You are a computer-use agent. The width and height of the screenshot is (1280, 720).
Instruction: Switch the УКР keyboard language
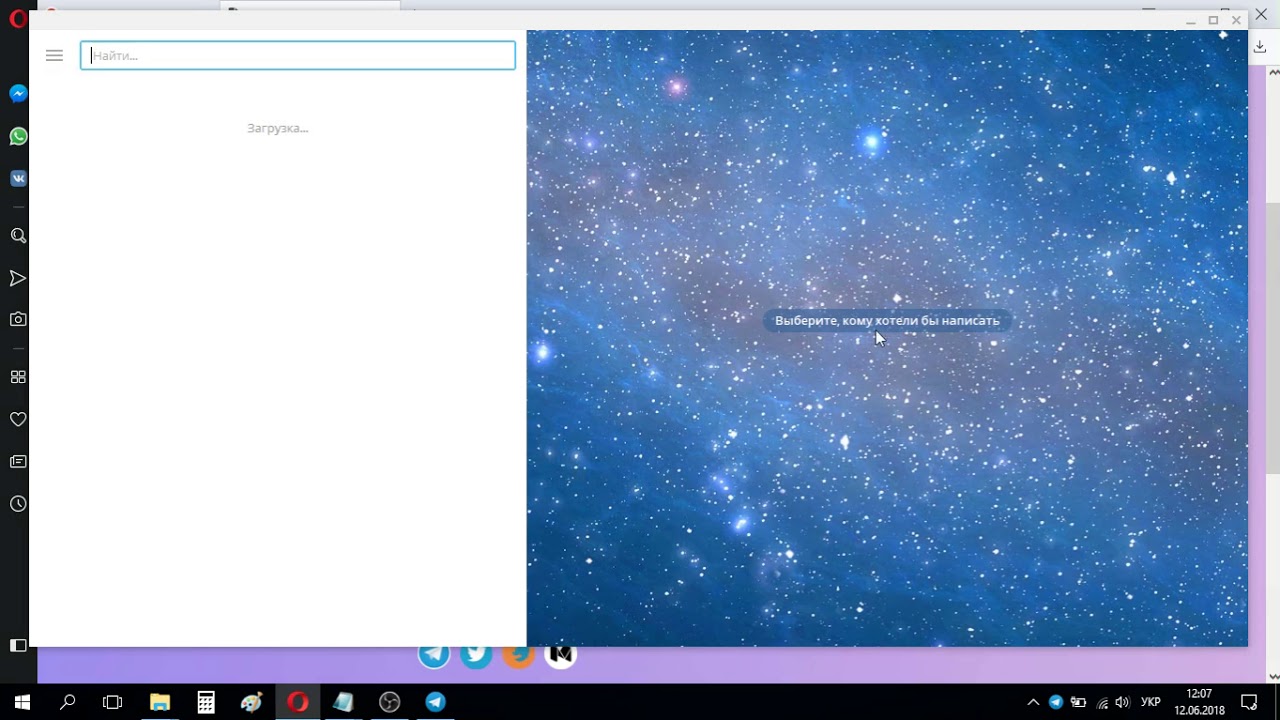tap(1151, 703)
